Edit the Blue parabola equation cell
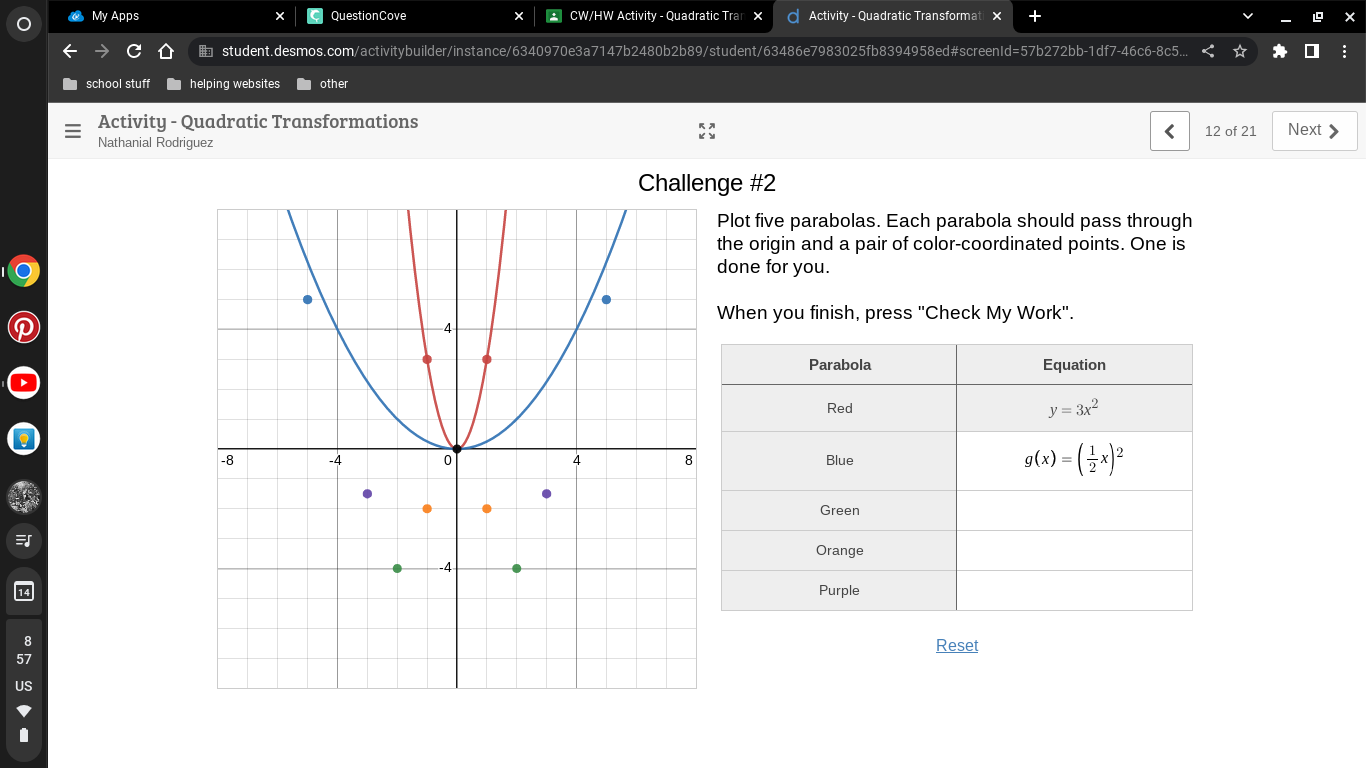1366x768 pixels. [x=1074, y=461]
